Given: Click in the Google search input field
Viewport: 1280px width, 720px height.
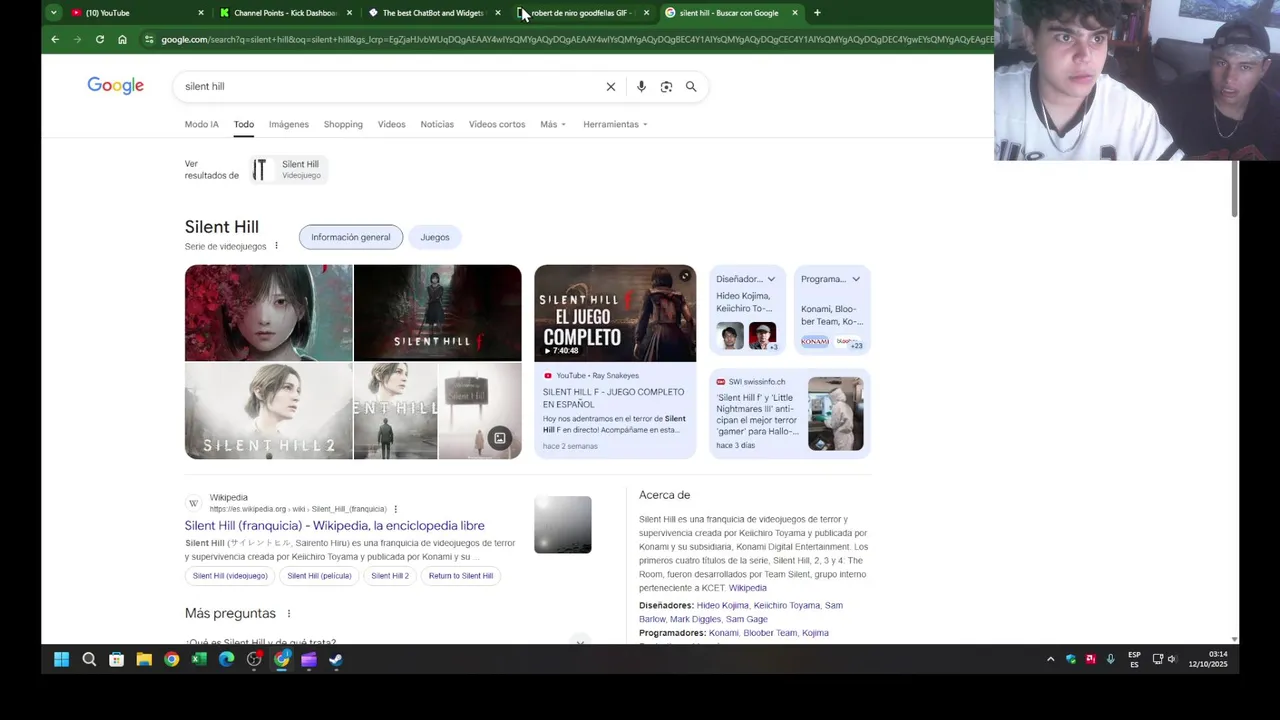Looking at the screenshot, I should point(390,87).
